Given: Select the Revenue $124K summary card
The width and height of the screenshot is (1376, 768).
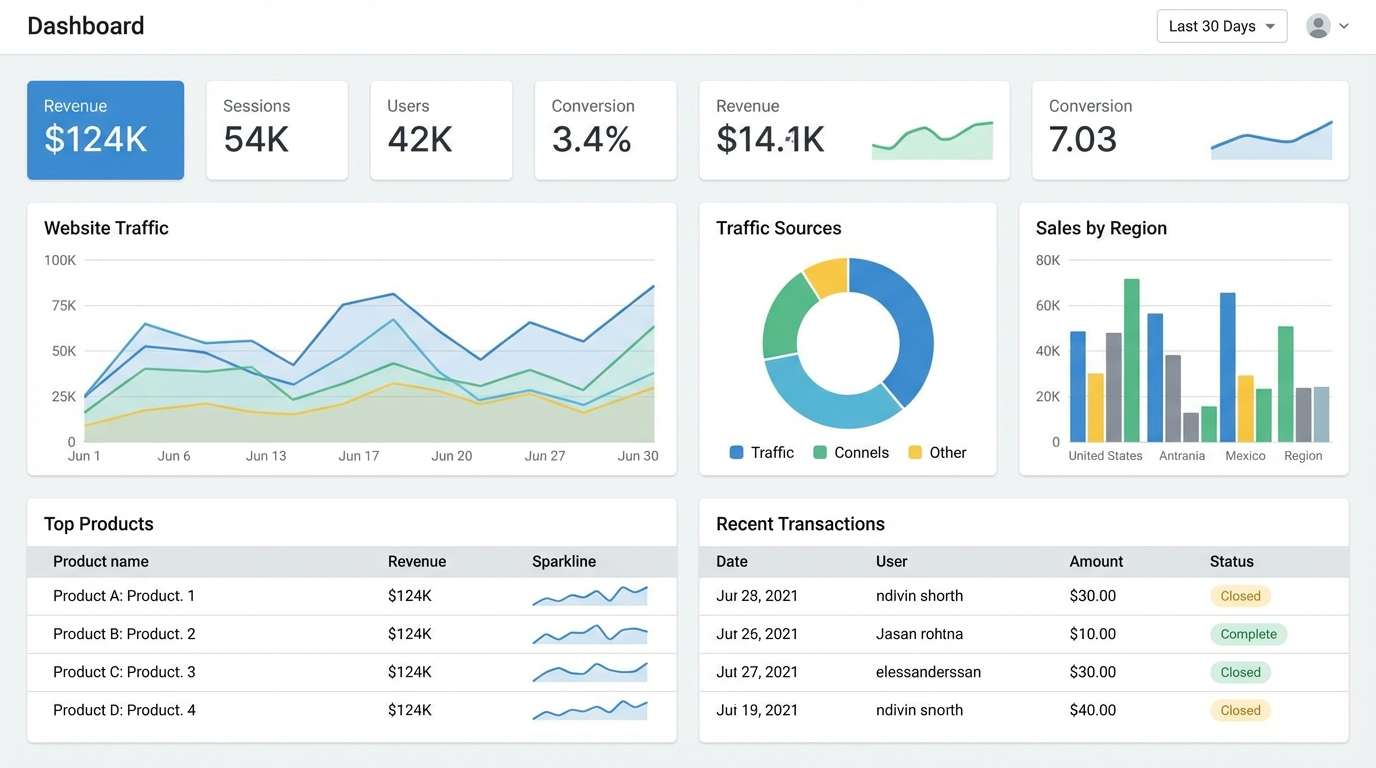Looking at the screenshot, I should click(x=105, y=130).
